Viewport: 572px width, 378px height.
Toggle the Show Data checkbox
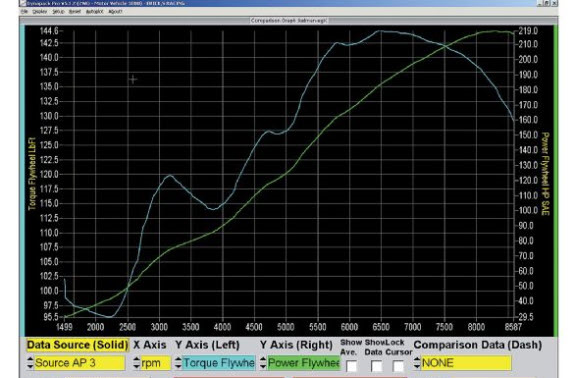pyautogui.click(x=376, y=366)
